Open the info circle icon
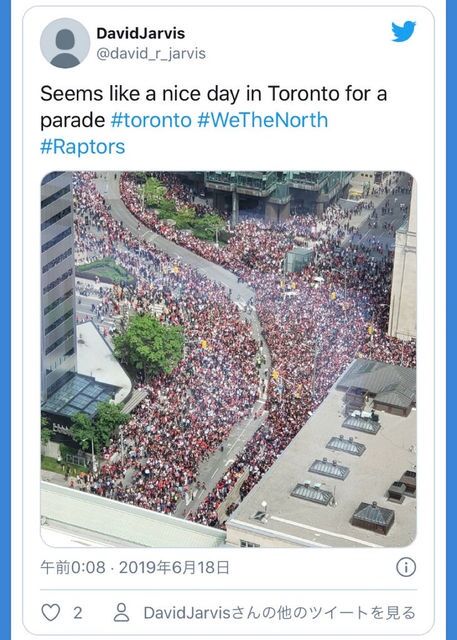Screen dimensions: 457x640 tap(406, 567)
